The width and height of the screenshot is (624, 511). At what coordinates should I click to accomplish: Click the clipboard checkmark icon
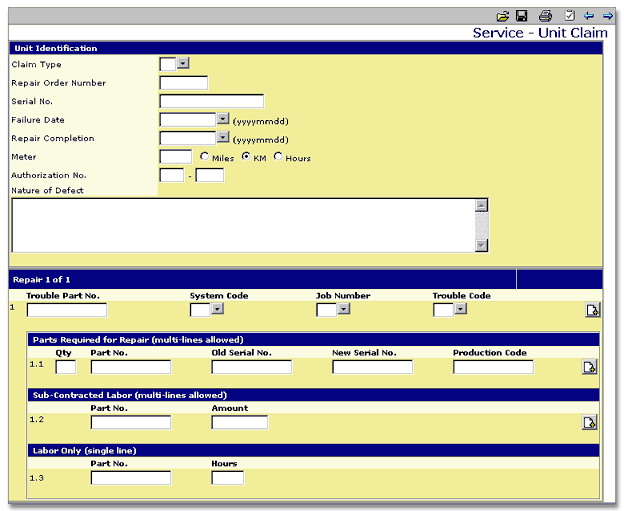point(569,16)
